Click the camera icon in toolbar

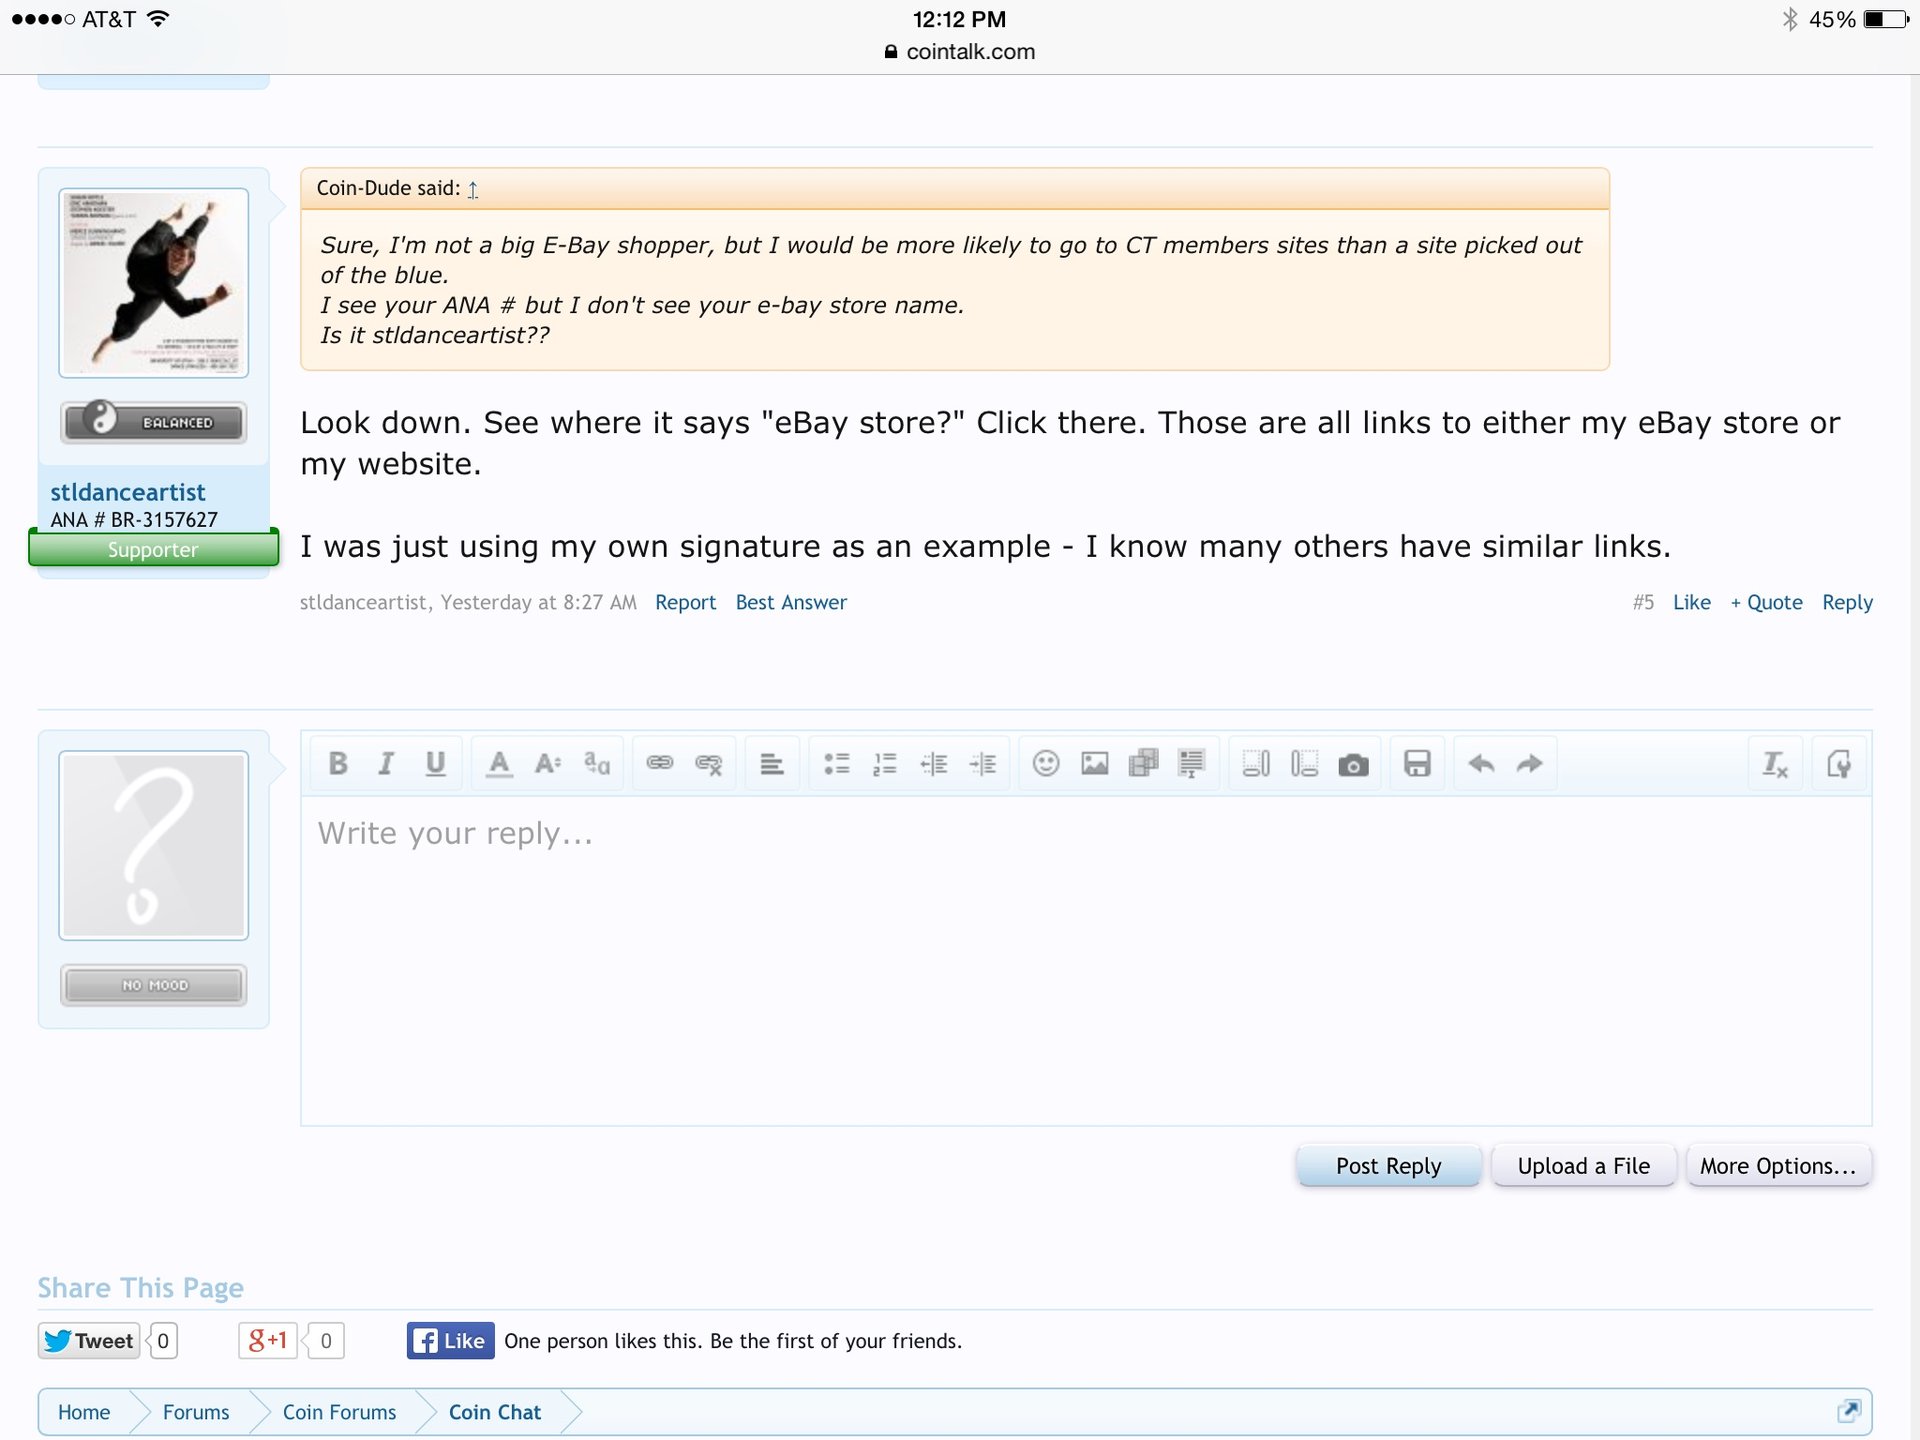[x=1353, y=764]
